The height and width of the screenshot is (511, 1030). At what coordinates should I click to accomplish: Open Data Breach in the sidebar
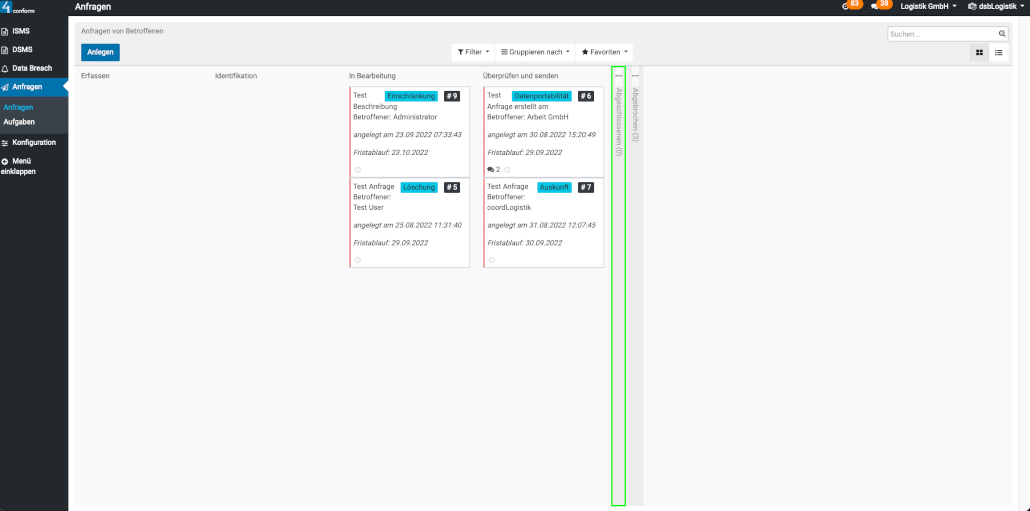pyautogui.click(x=32, y=68)
